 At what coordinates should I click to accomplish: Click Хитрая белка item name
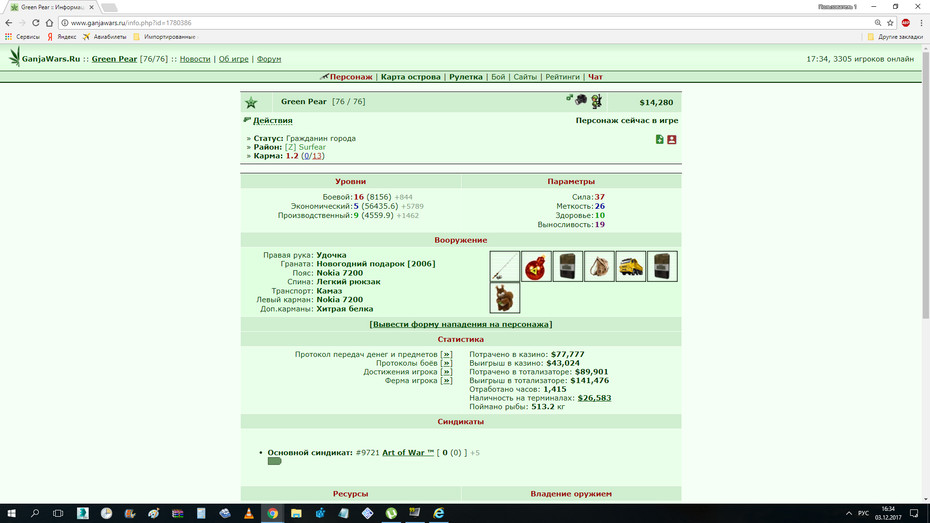point(345,308)
